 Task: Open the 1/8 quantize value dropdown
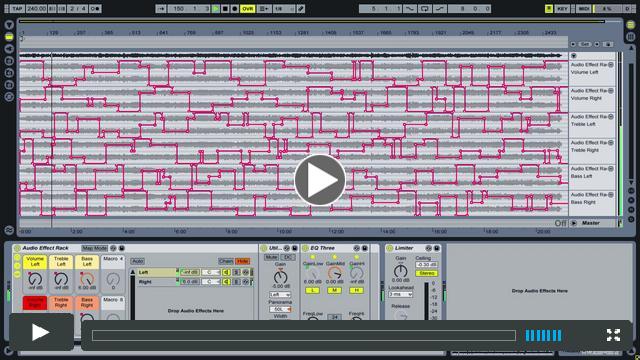[283, 9]
